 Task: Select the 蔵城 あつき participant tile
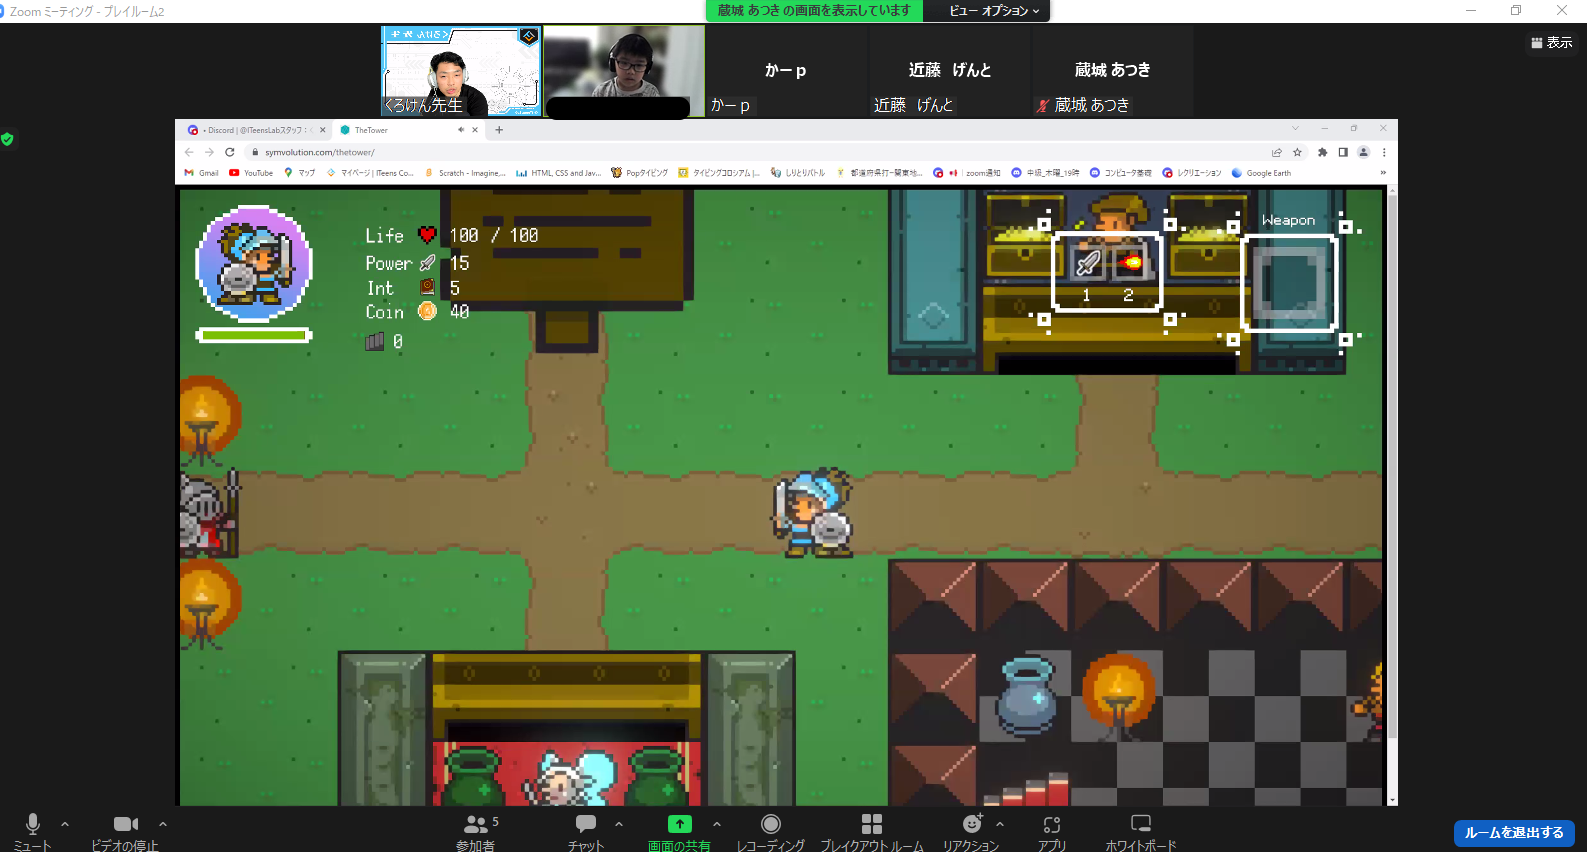point(1113,71)
